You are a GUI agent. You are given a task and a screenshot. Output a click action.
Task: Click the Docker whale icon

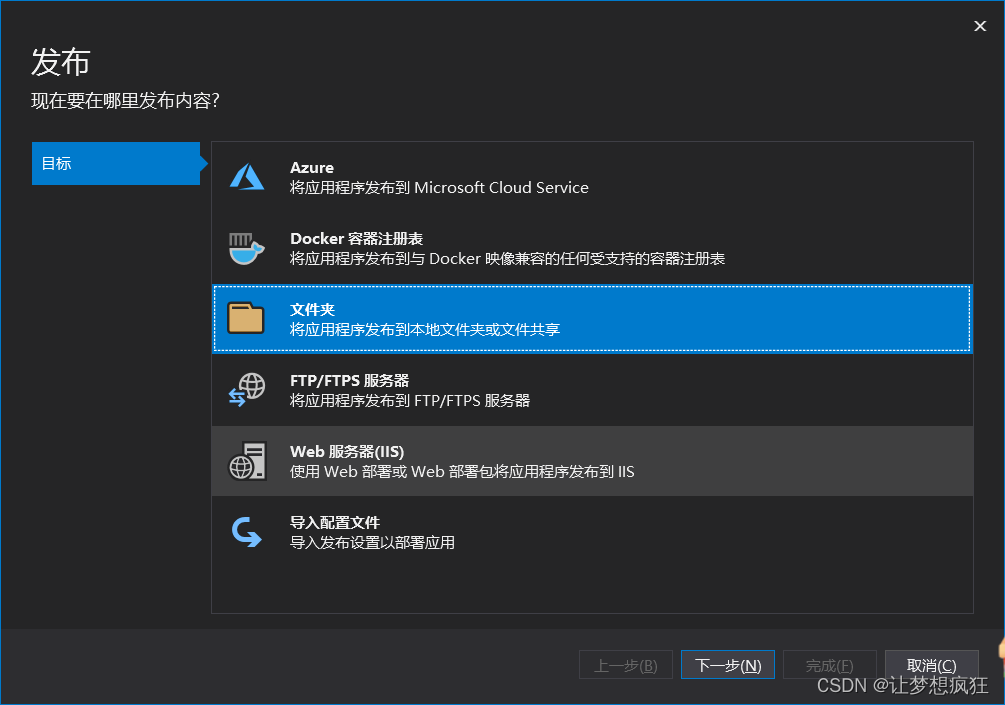(x=247, y=248)
